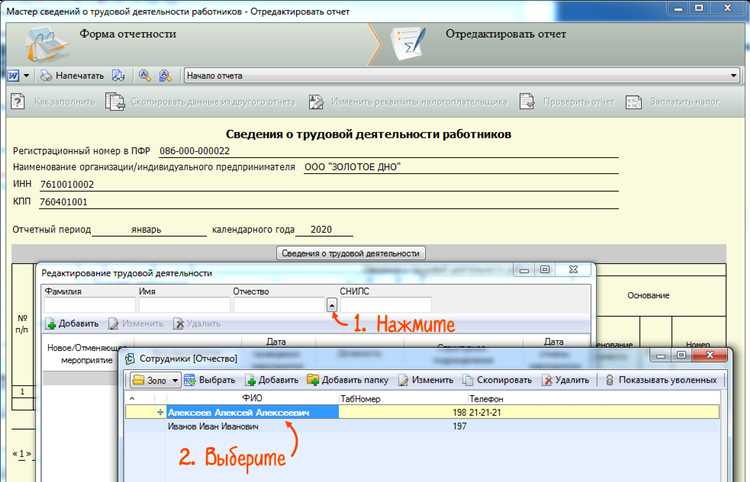Image resolution: width=750 pixels, height=482 pixels.
Task: Click the ФИО column header
Action: tap(252, 398)
